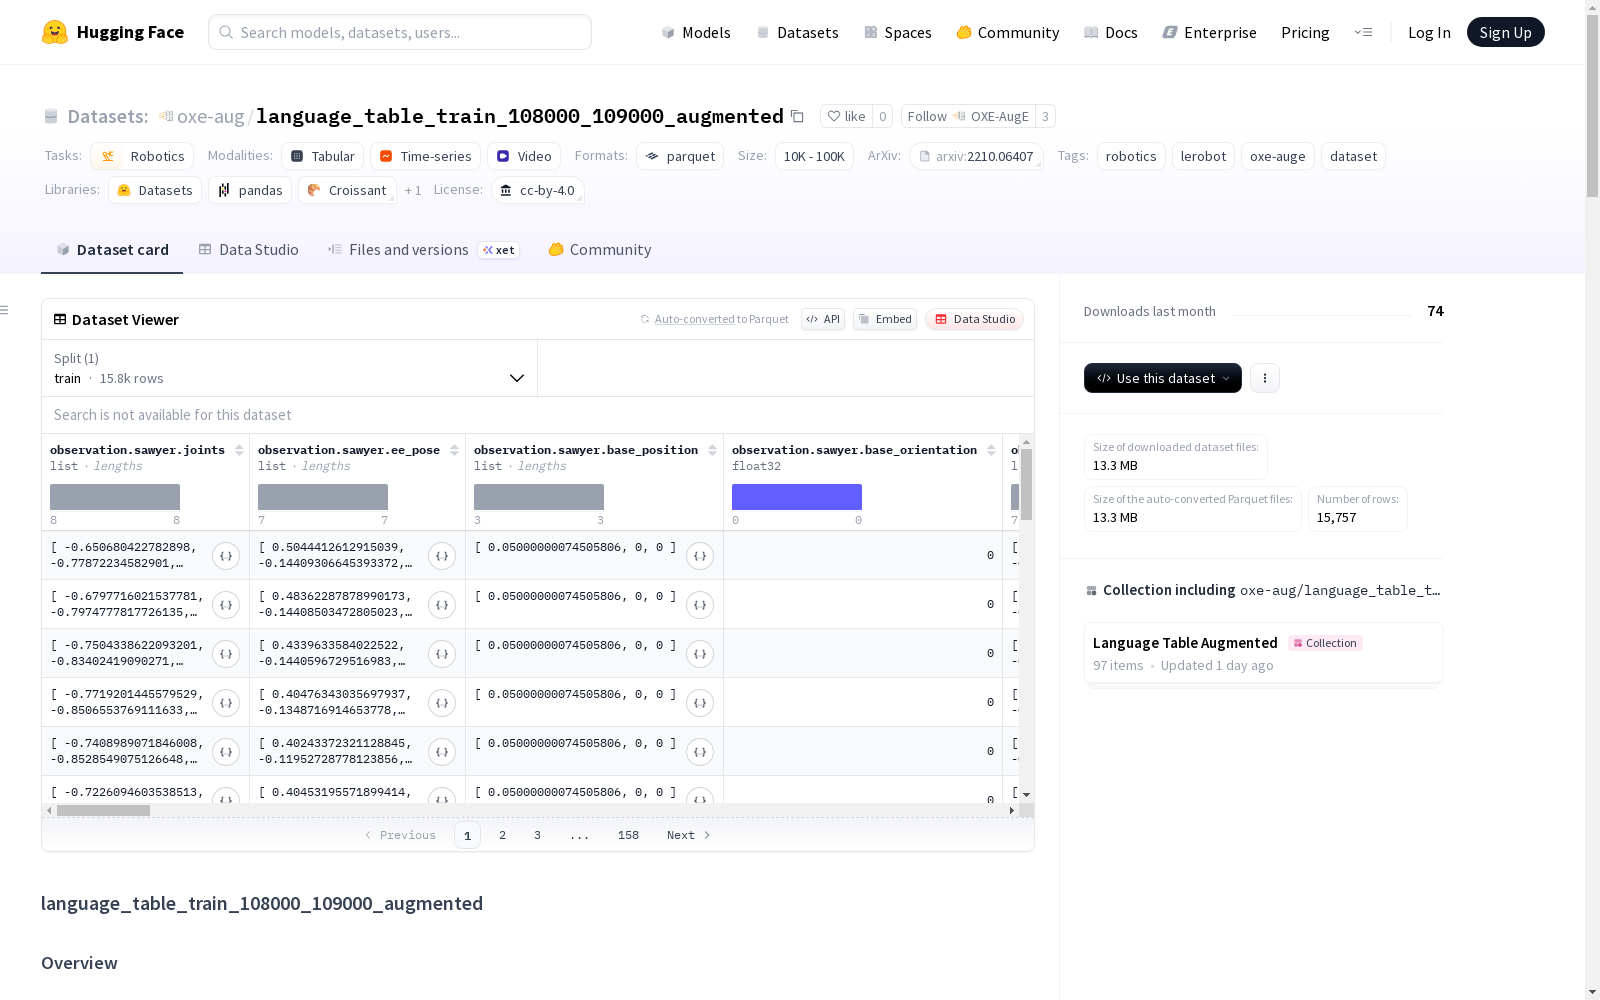
Task: Go to Hugging Face home via logo
Action: tap(113, 32)
